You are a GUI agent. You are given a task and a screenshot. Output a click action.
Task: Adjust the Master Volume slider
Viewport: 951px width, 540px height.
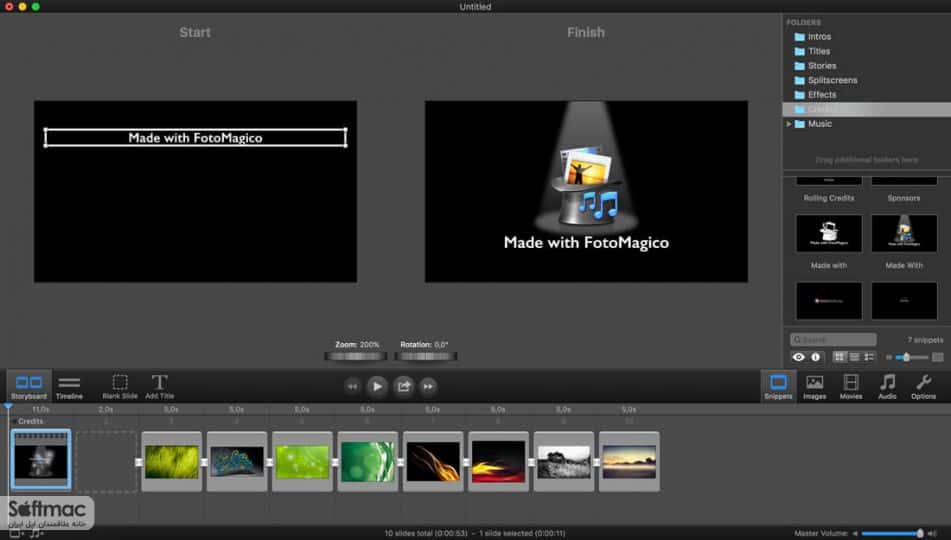click(x=892, y=533)
